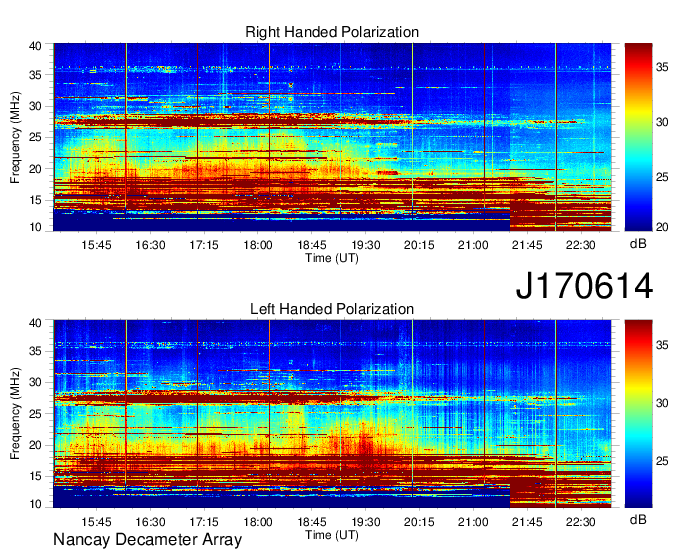Image resolution: width=680 pixels, height=552 pixels.
Task: Click the 18:45 time tick on the Left Handed plot
Action: point(311,522)
